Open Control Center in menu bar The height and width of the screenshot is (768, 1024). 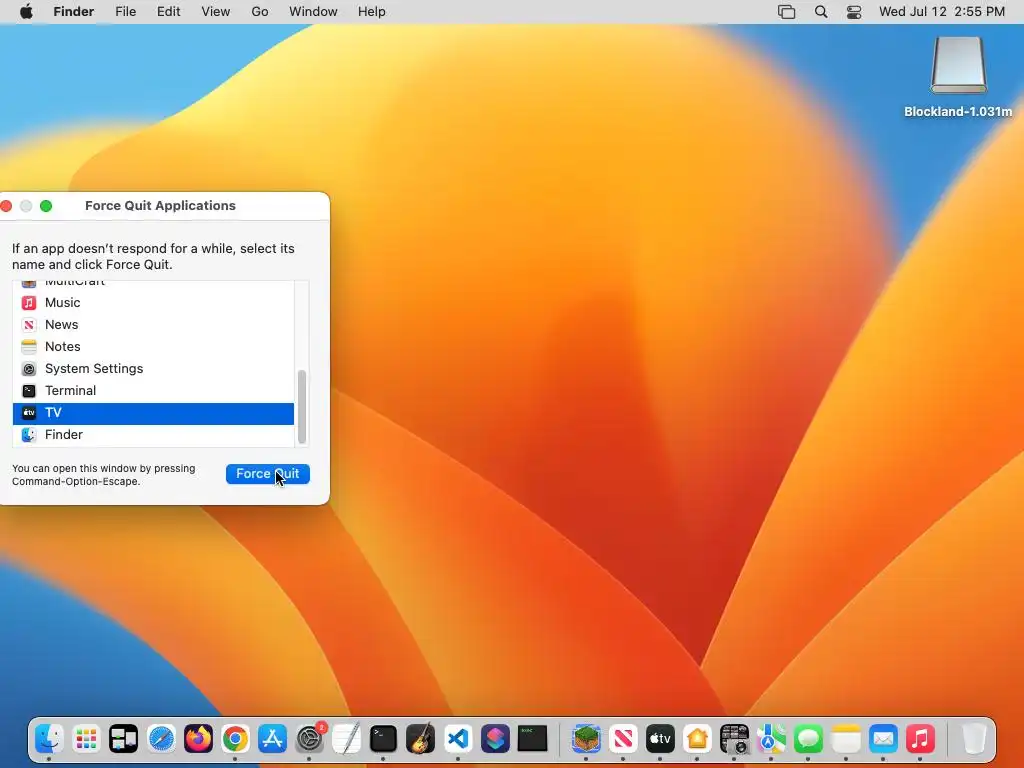[x=854, y=12]
